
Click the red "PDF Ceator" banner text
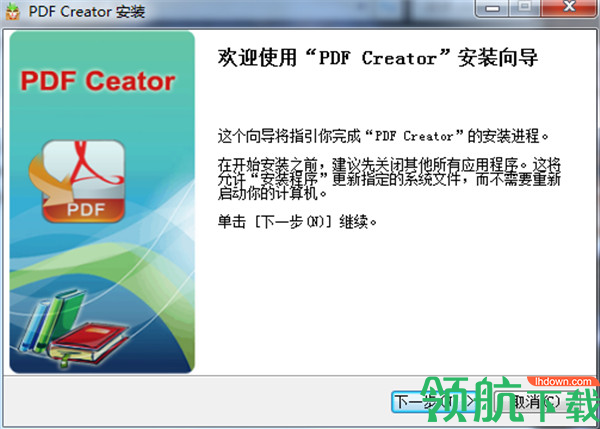pyautogui.click(x=98, y=81)
